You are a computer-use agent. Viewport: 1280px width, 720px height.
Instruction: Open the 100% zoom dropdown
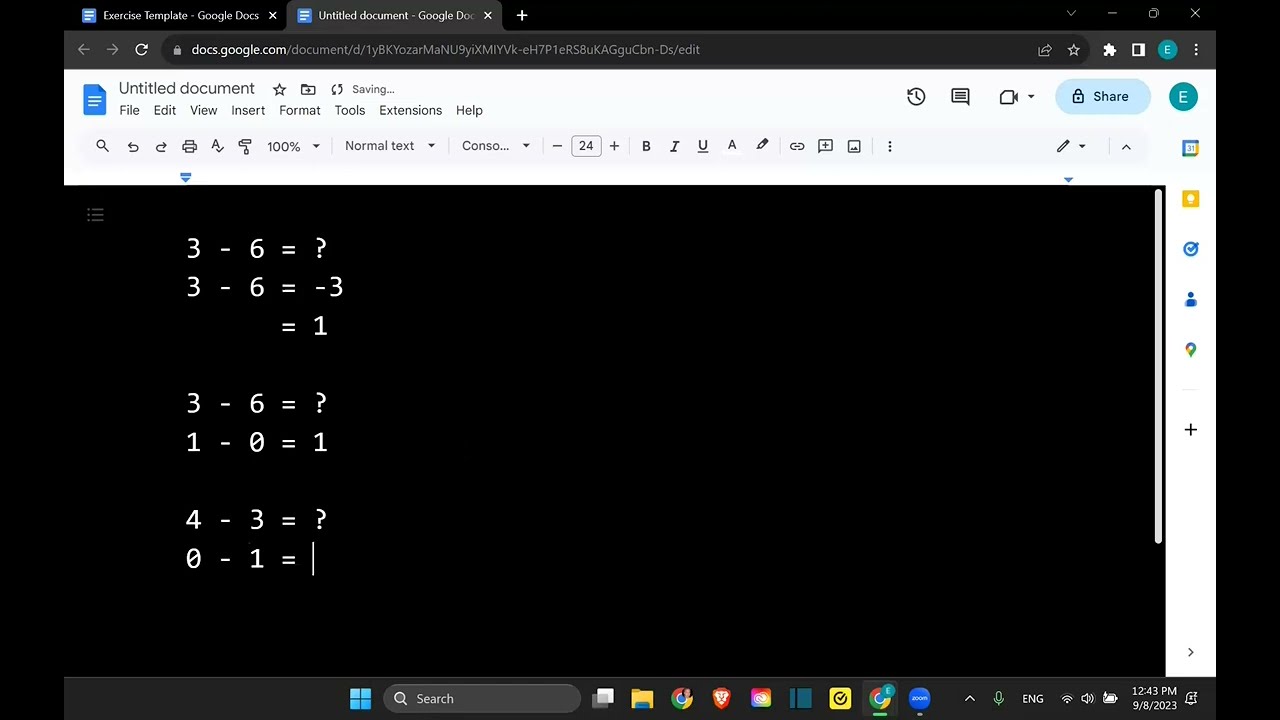(293, 146)
